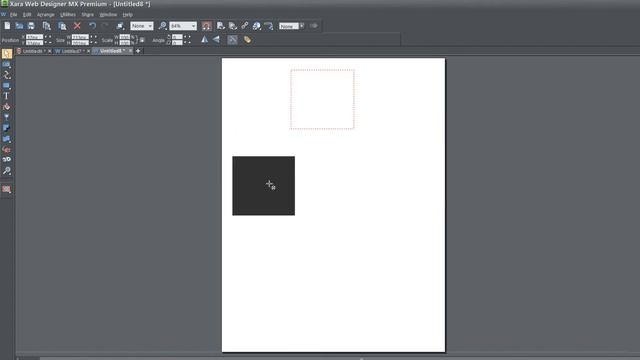Select the Selector tool in left toolbar
The image size is (640, 360).
7,54
